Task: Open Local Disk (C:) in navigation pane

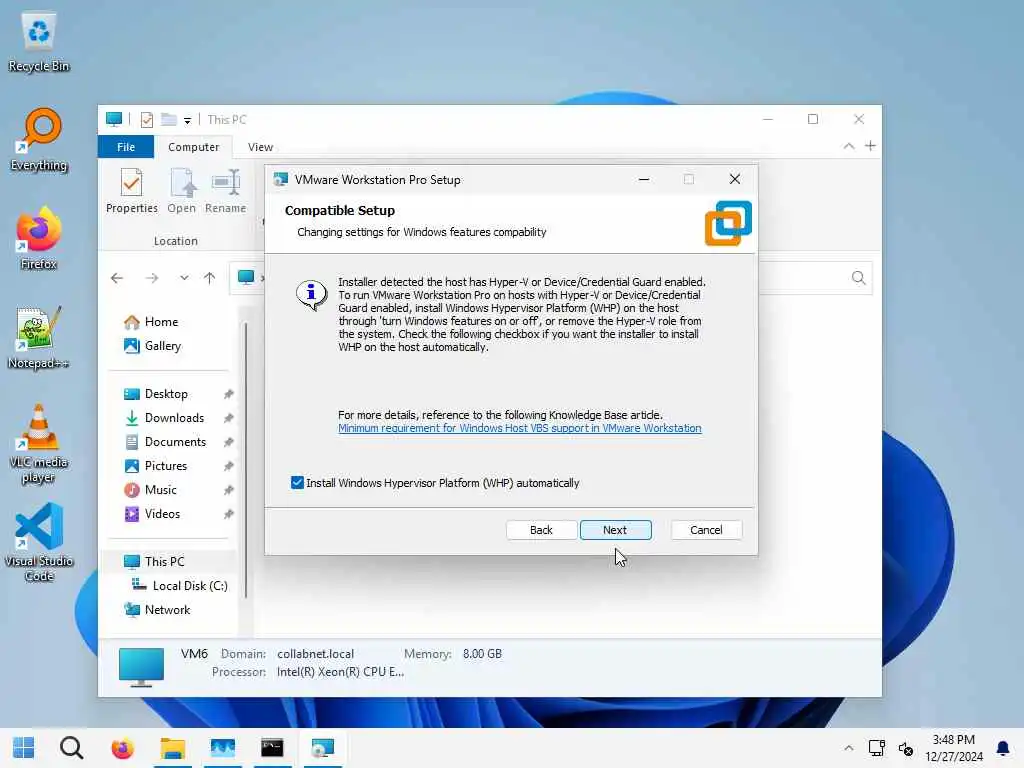Action: (180, 586)
